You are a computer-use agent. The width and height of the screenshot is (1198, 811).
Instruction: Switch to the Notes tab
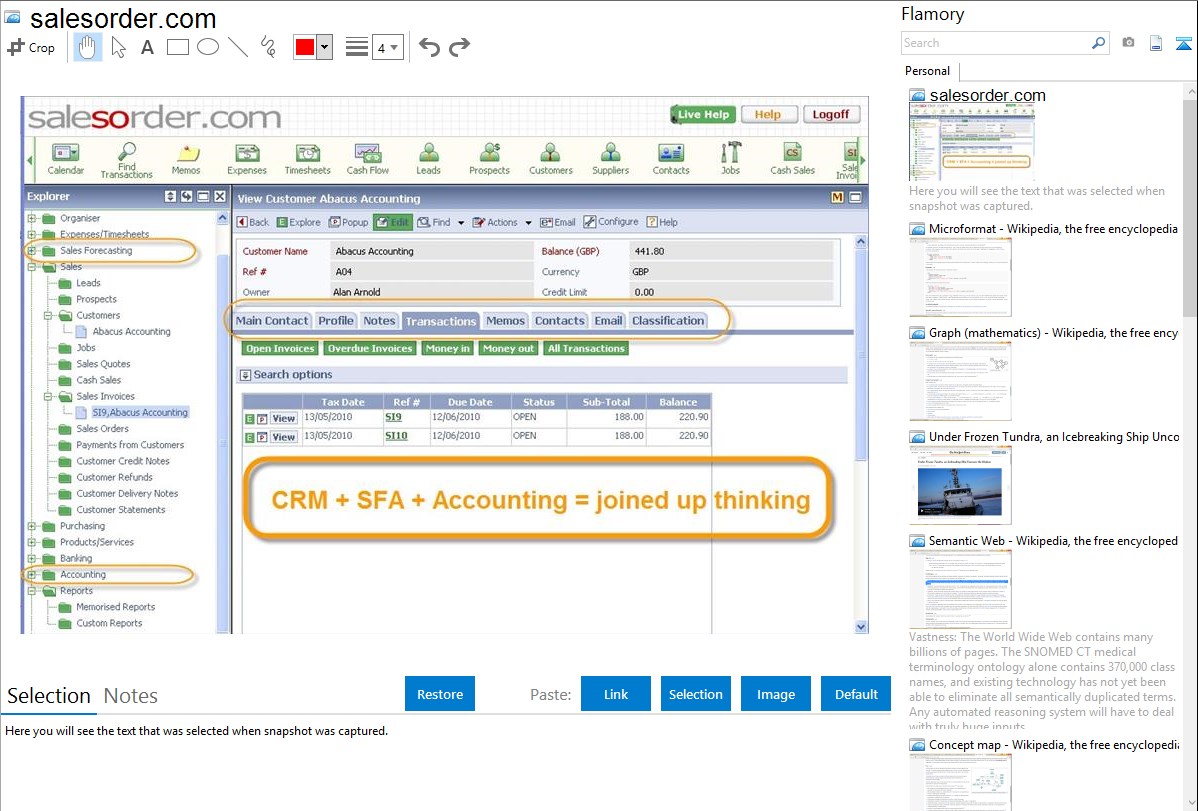(131, 696)
